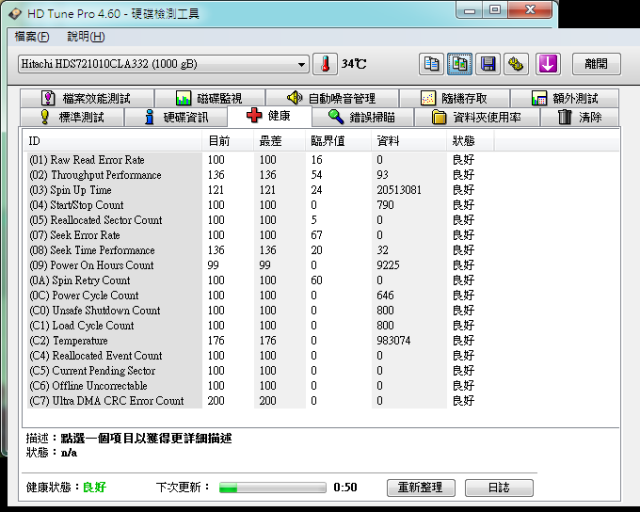Viewport: 640px width, 512px height.
Task: Switch to the 錯誤掃瞄 tab
Action: pyautogui.click(x=363, y=117)
